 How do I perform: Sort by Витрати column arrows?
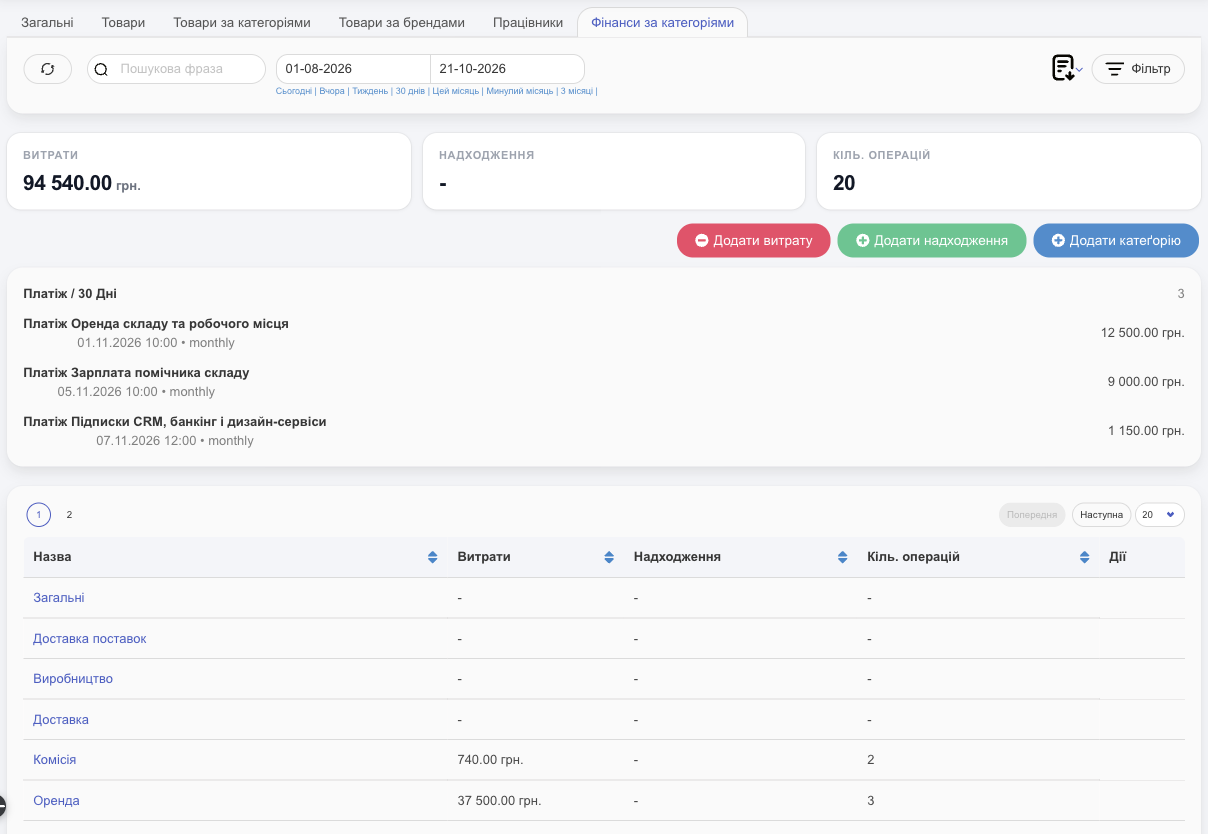tap(609, 557)
